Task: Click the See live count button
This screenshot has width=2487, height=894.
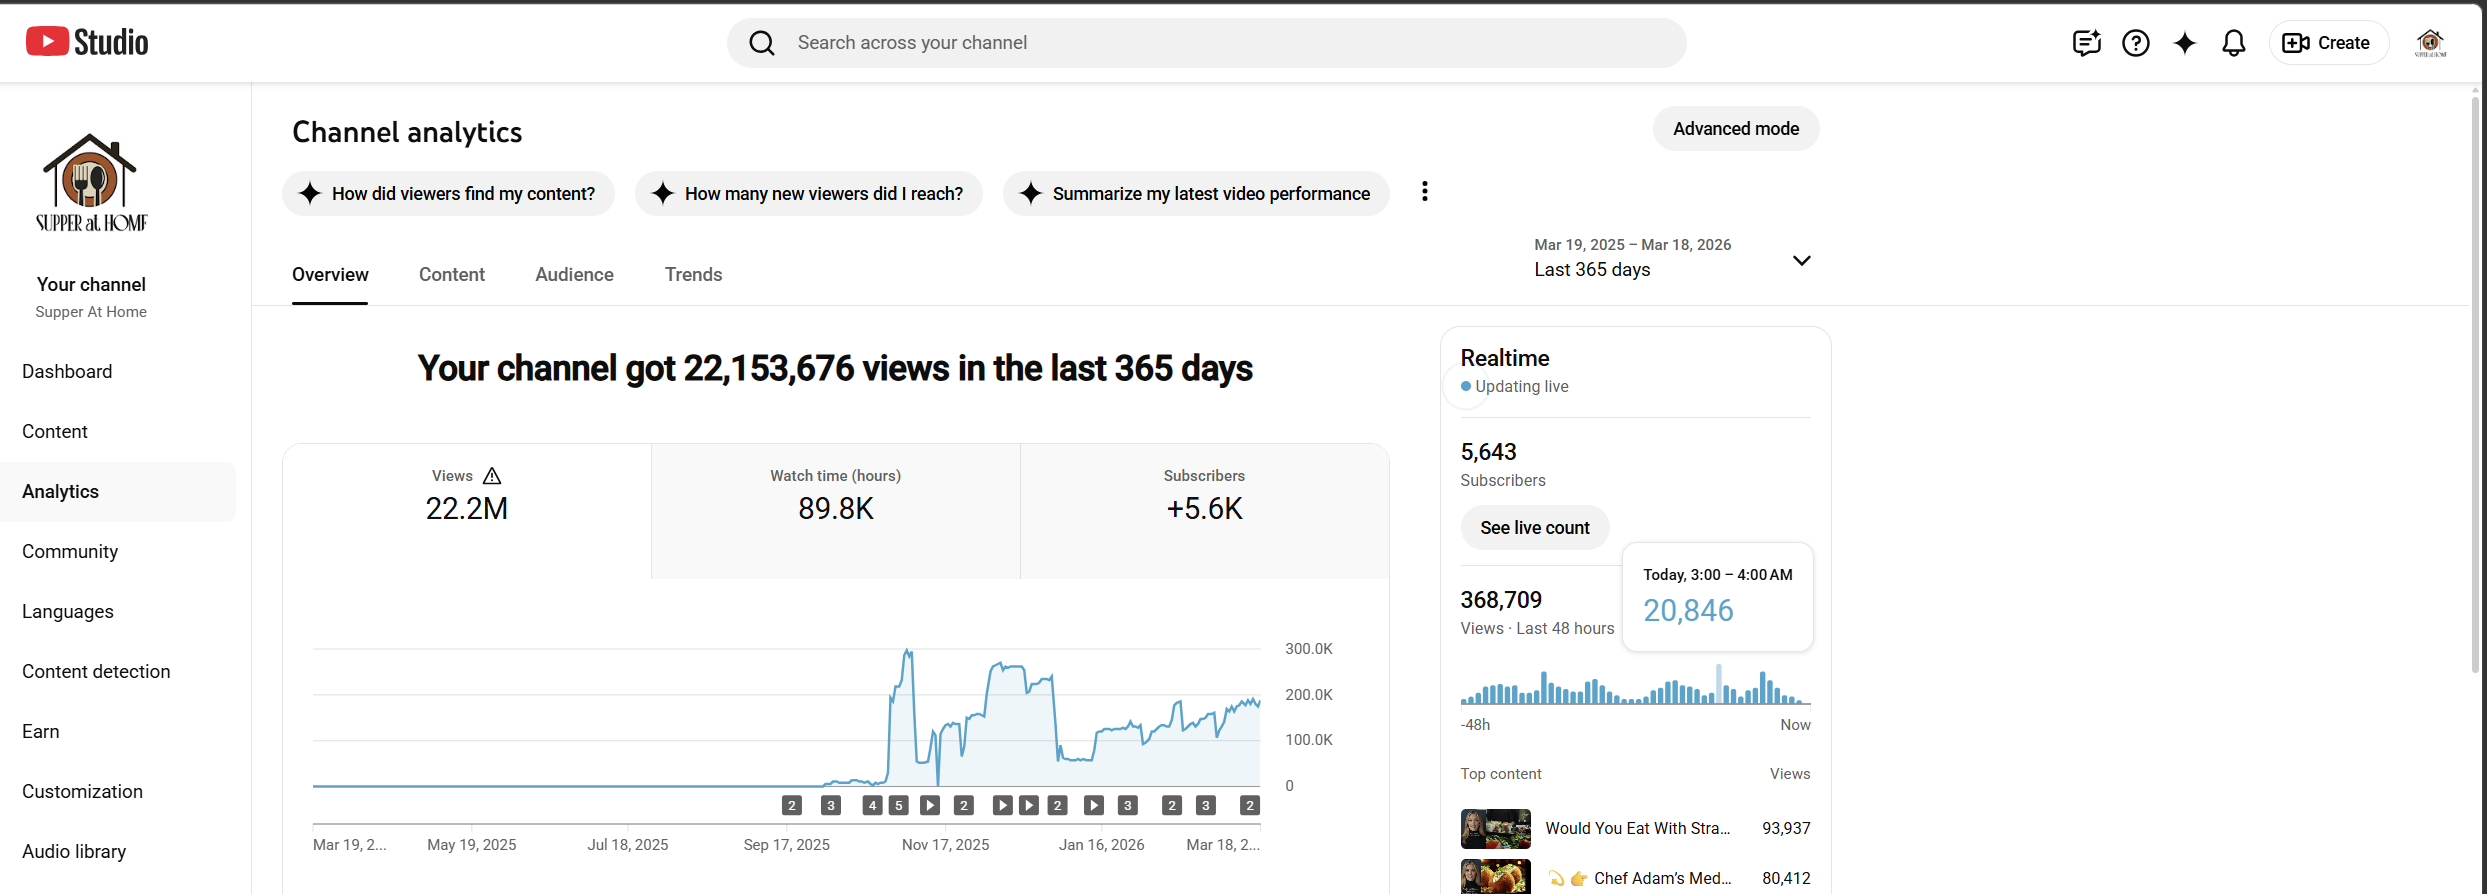Action: (1534, 528)
